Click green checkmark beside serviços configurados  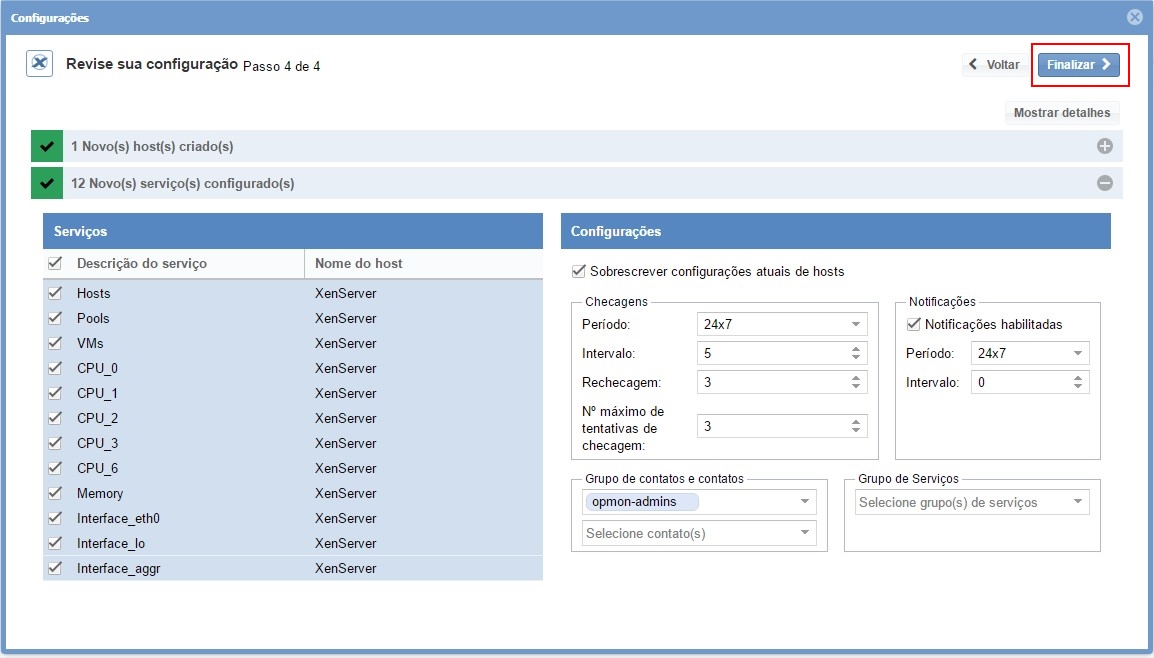[x=47, y=183]
